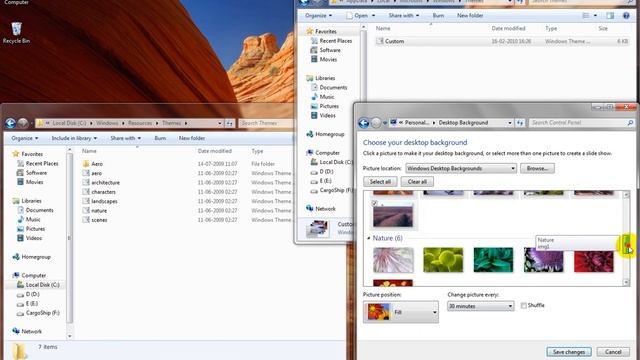Click Open in the top explorer toolbar

click(x=360, y=16)
